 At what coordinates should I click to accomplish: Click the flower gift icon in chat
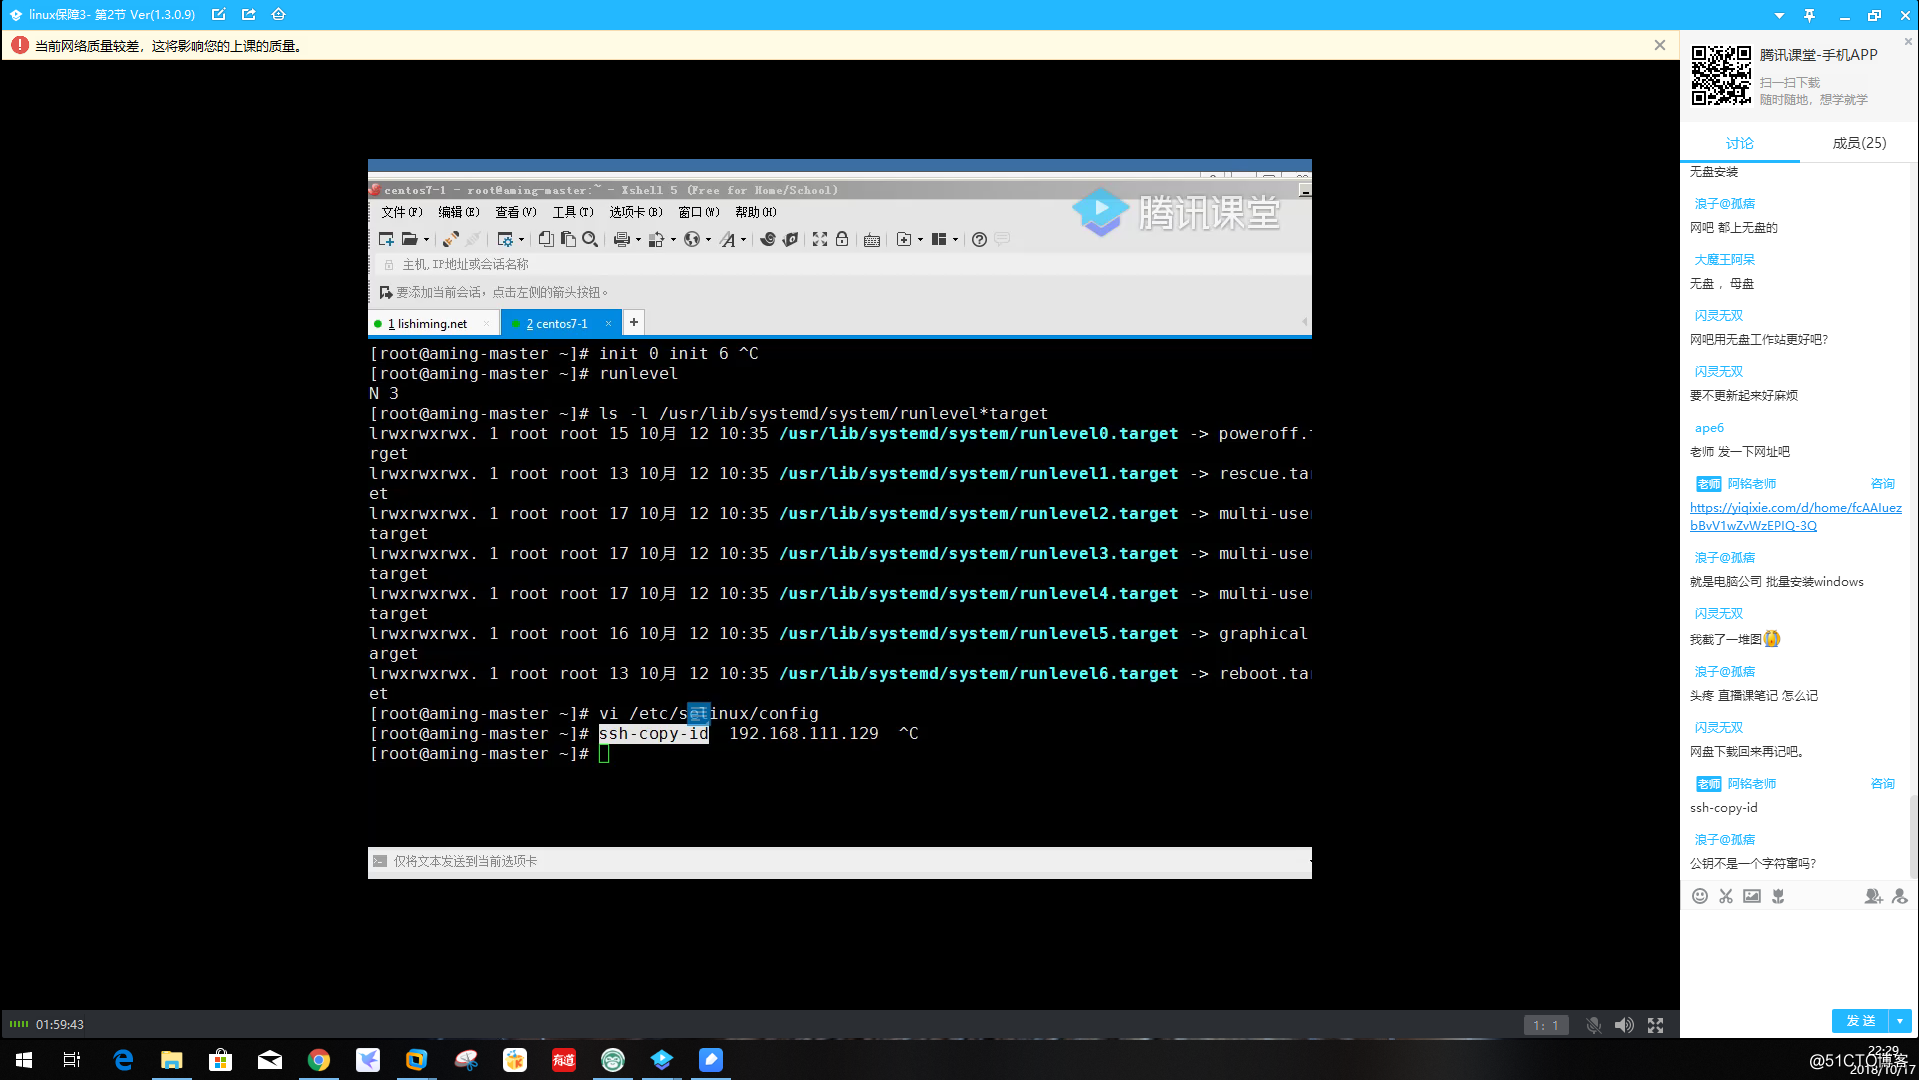click(x=1778, y=896)
